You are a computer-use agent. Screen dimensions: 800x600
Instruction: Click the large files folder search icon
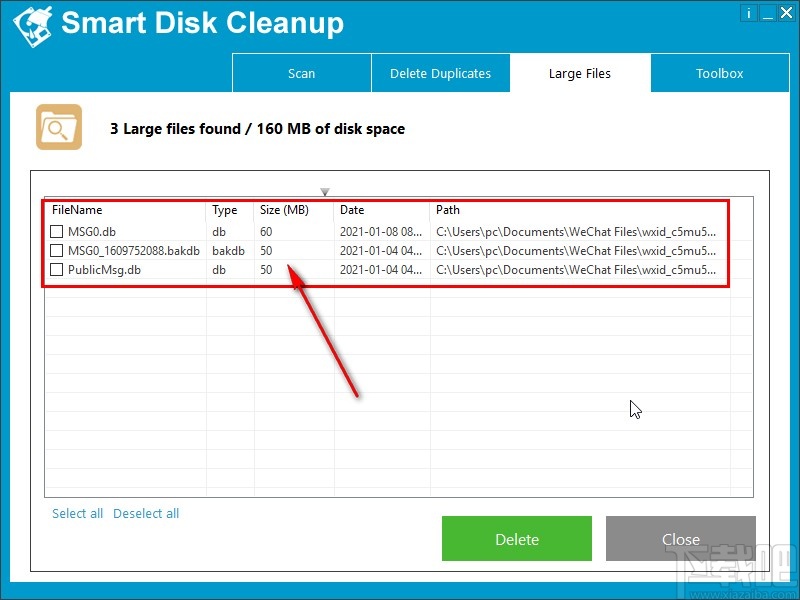pos(59,127)
